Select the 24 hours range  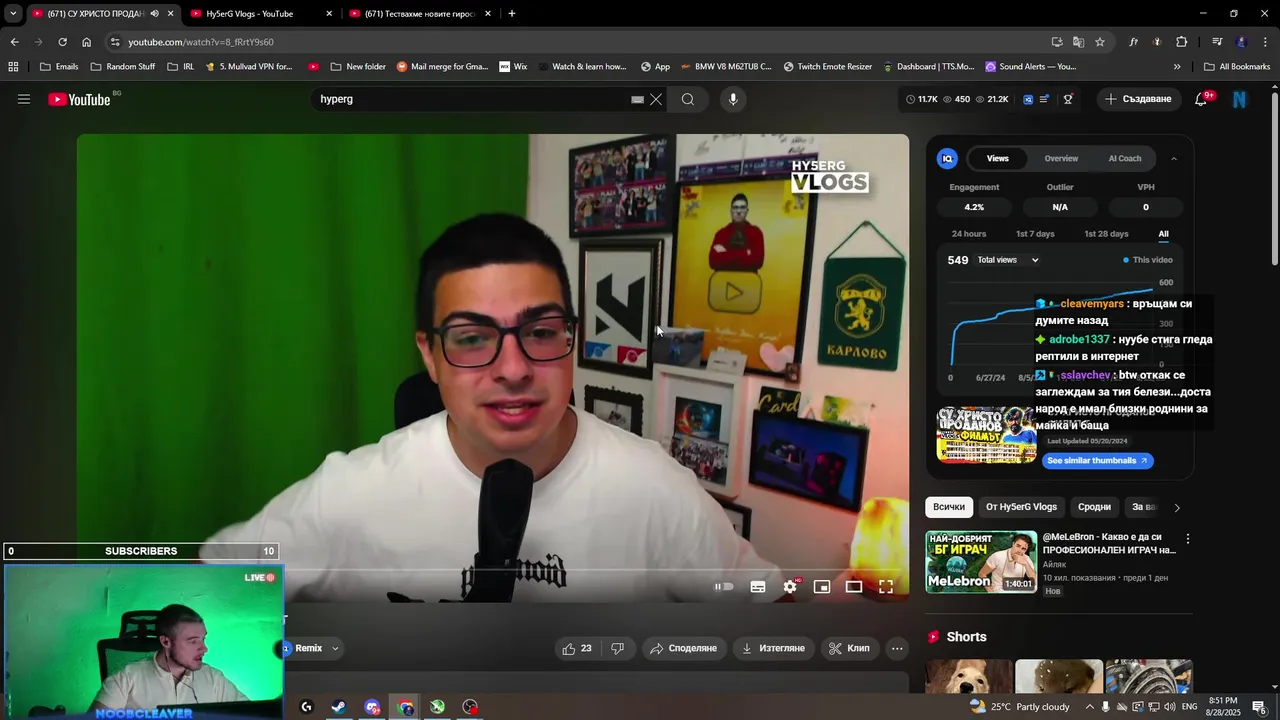click(x=969, y=234)
